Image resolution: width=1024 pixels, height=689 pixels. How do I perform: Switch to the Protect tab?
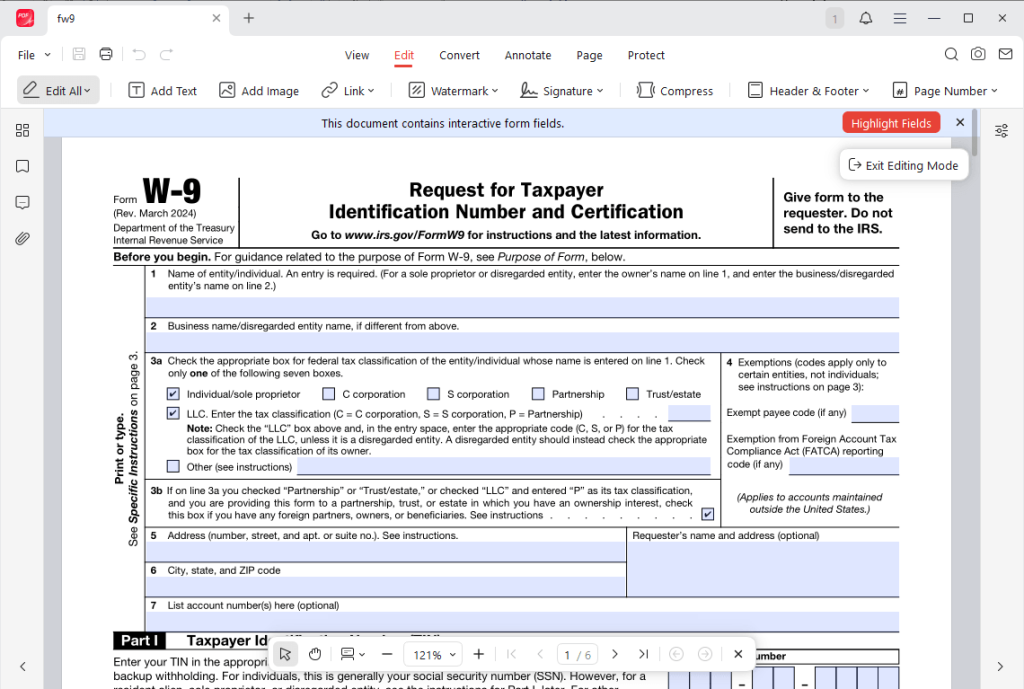(646, 56)
